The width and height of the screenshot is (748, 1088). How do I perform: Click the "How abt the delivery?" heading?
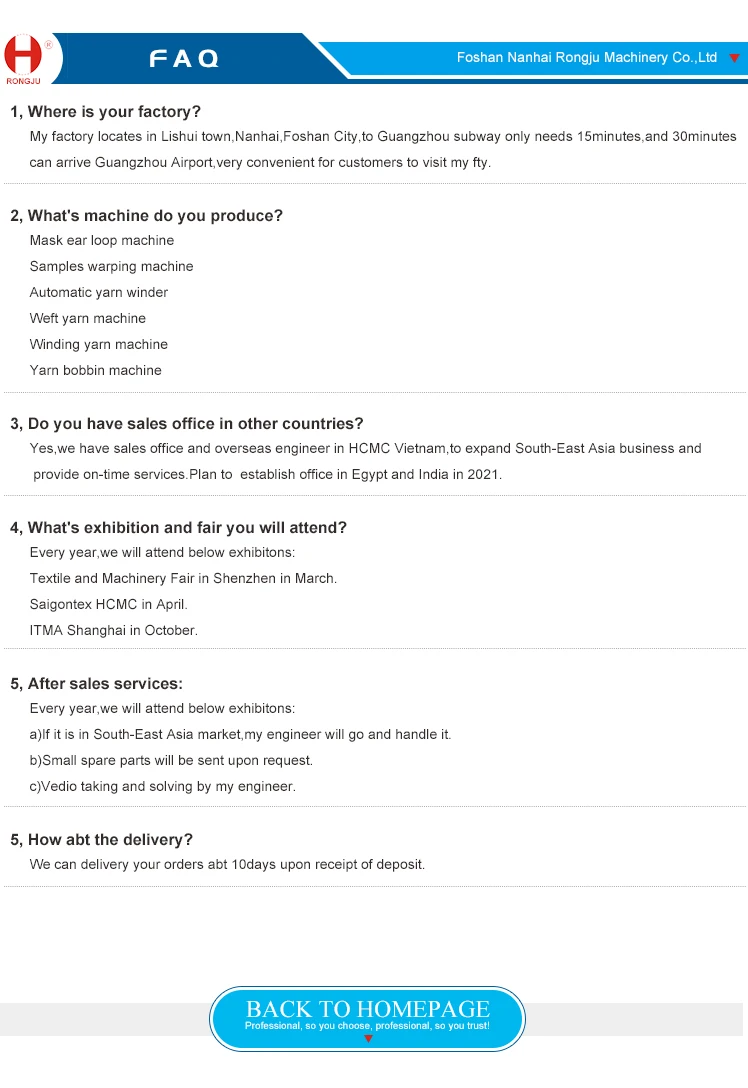(x=101, y=839)
